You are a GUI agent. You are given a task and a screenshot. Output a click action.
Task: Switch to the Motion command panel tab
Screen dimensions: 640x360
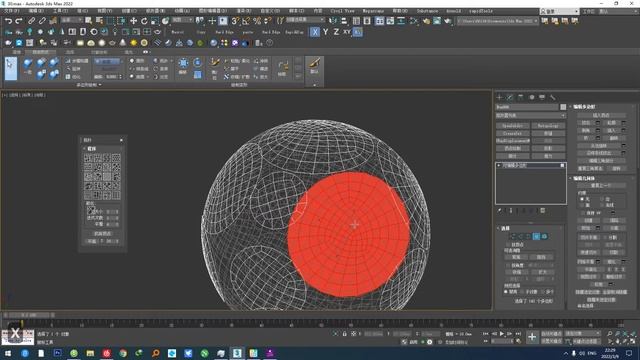click(x=531, y=97)
